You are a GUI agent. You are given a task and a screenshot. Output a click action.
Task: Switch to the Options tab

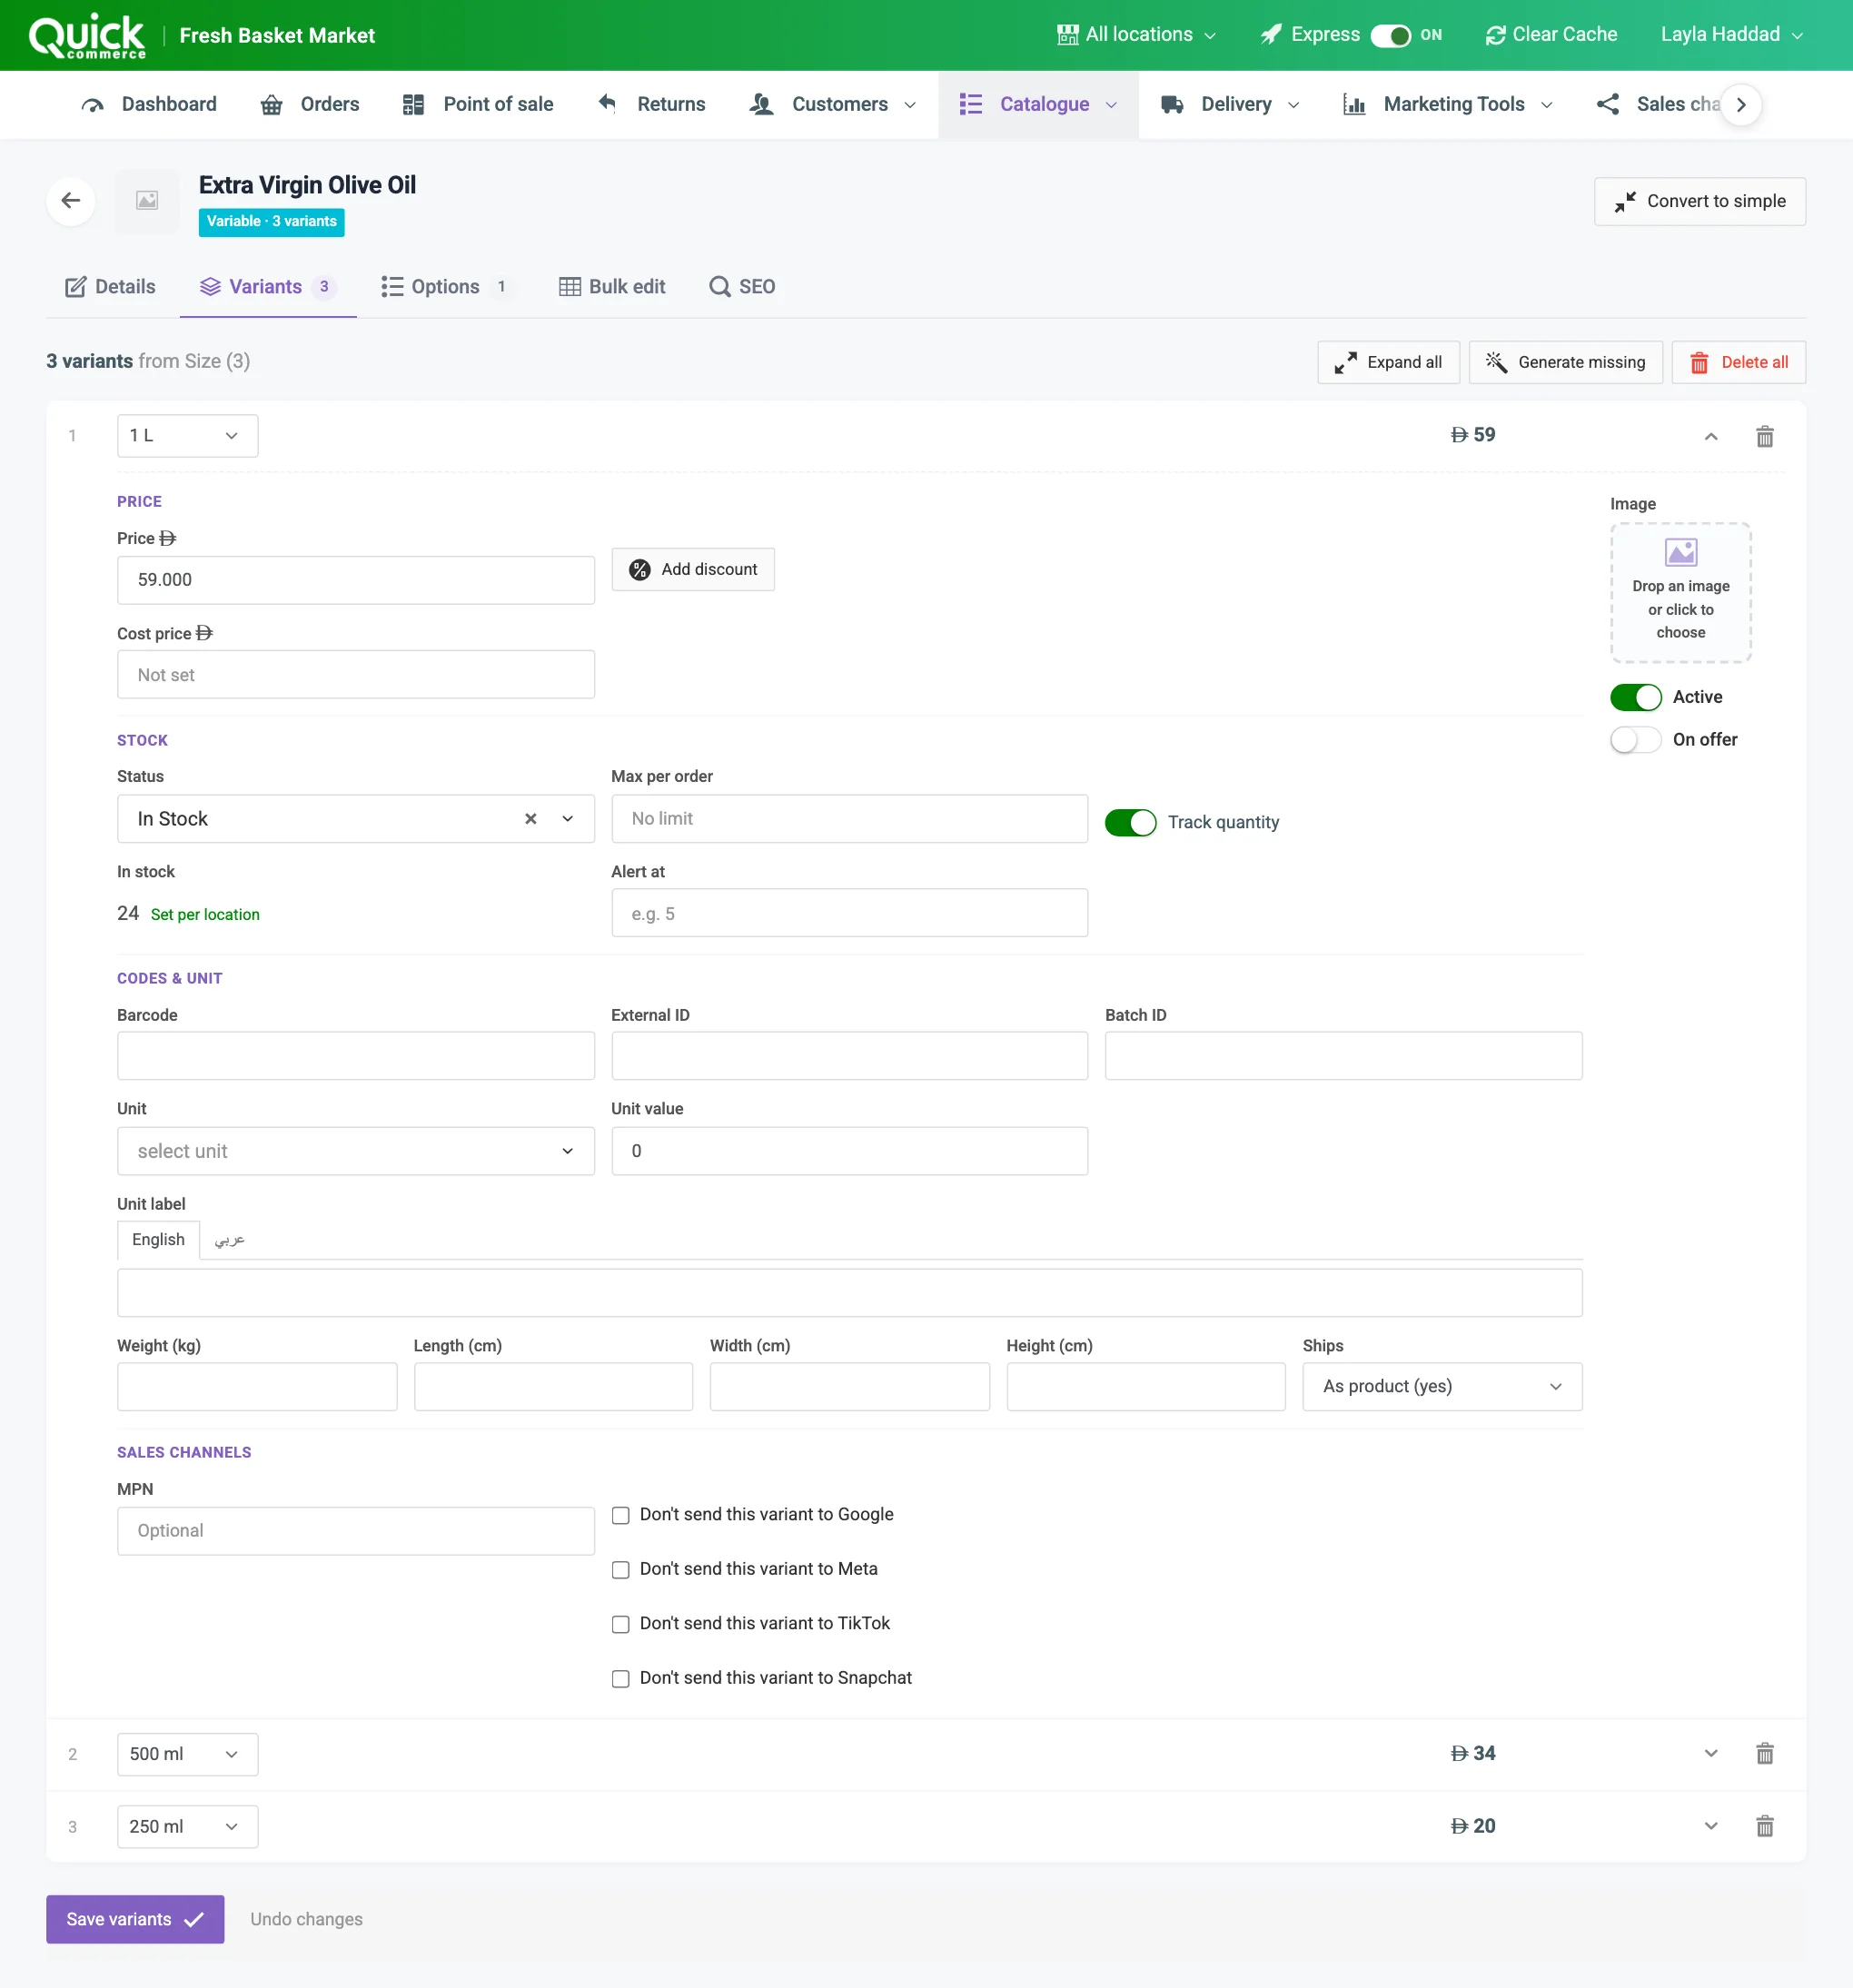pos(446,287)
